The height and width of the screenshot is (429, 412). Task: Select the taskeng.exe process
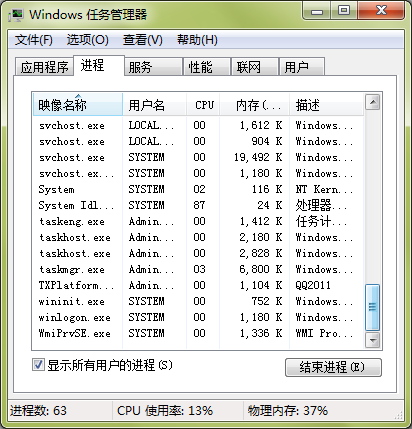pos(198,221)
